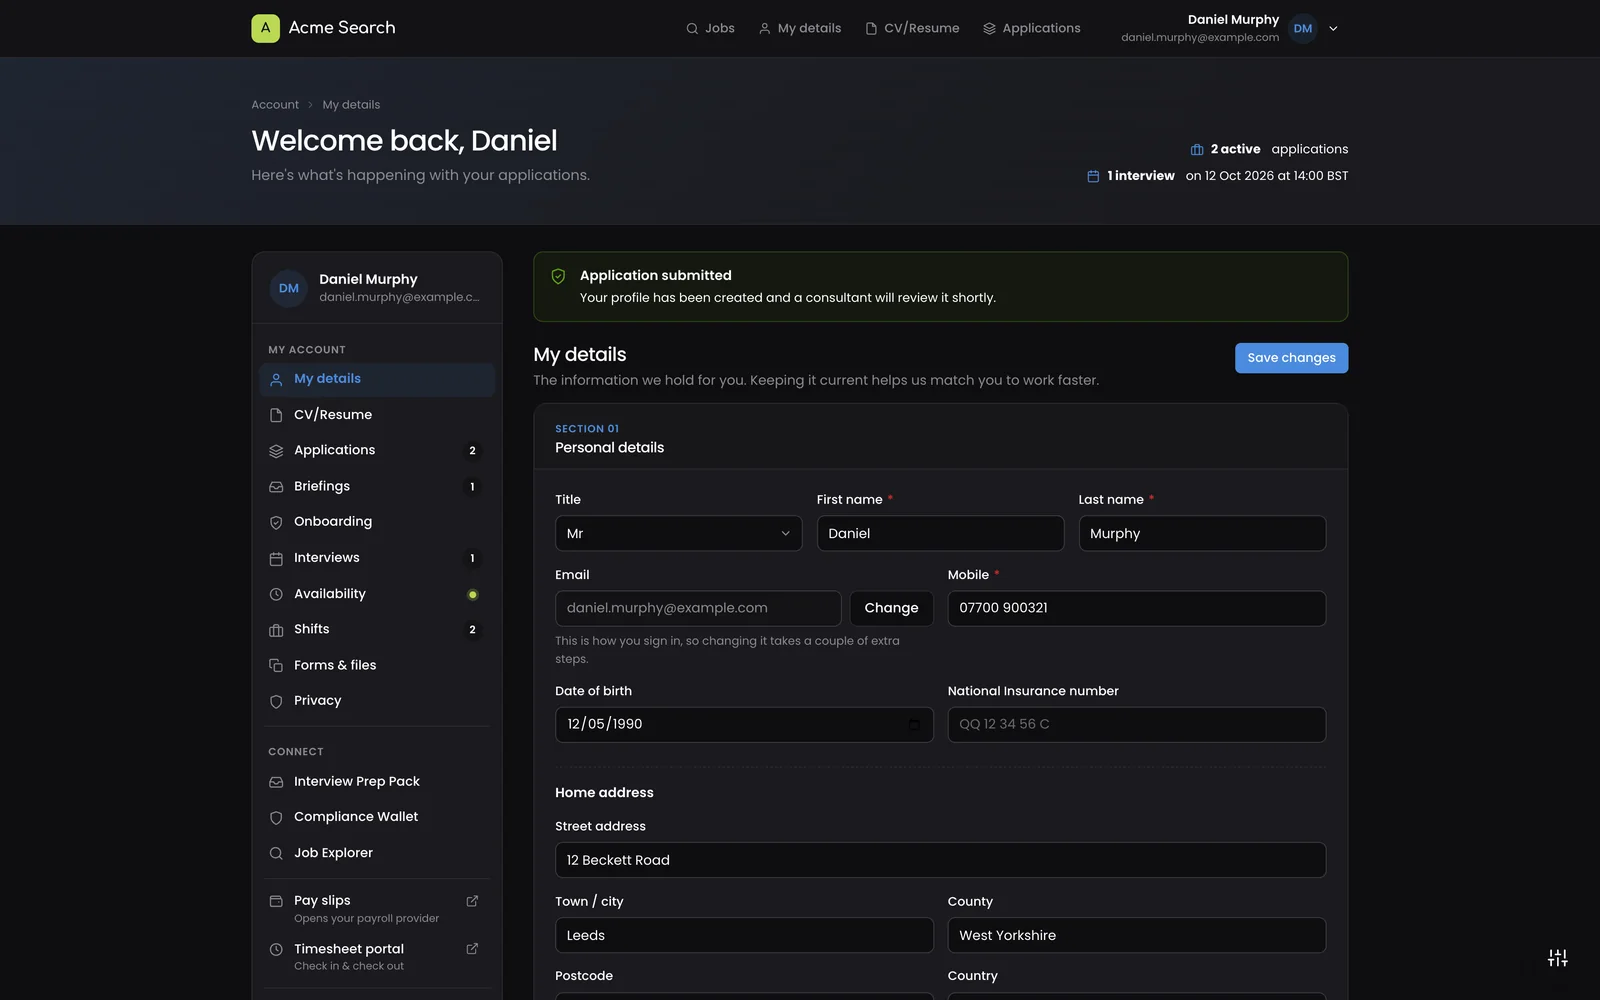Click the County field with West Yorkshire

1136,936
